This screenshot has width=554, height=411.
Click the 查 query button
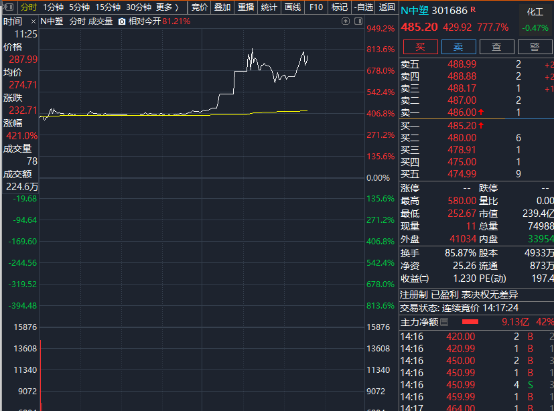(496, 47)
